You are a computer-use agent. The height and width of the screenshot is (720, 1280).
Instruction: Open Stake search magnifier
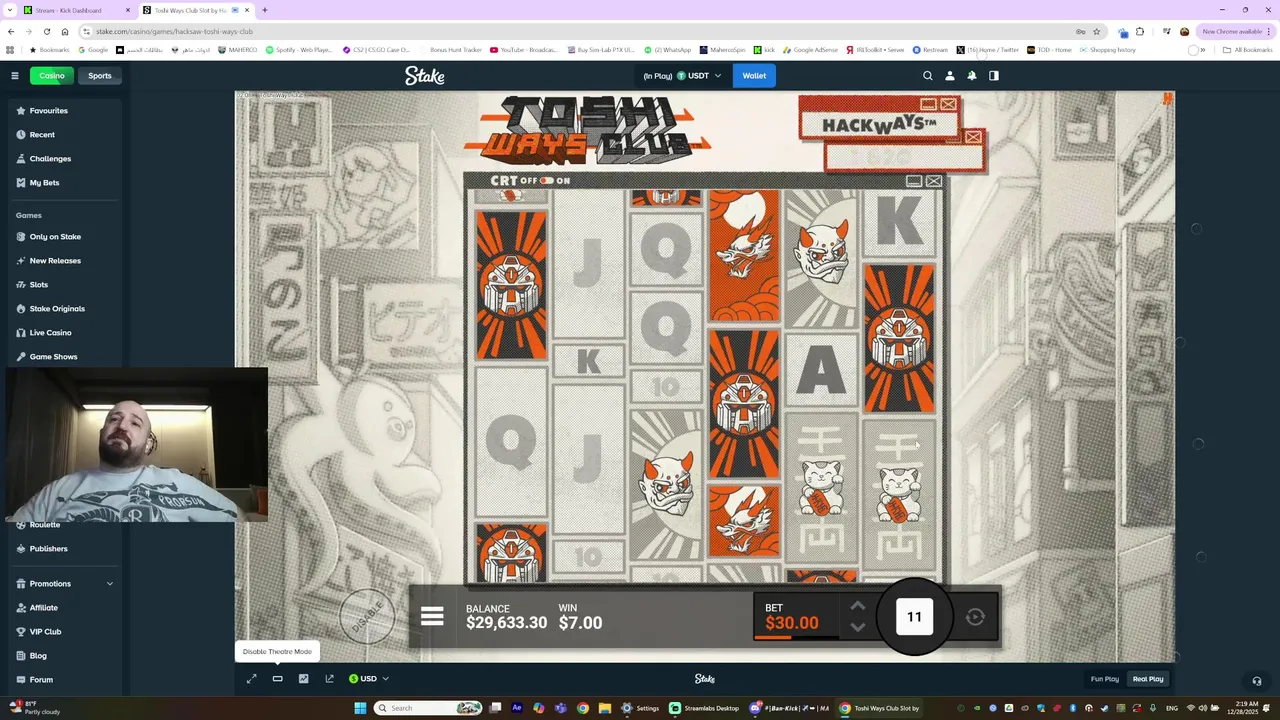click(927, 75)
